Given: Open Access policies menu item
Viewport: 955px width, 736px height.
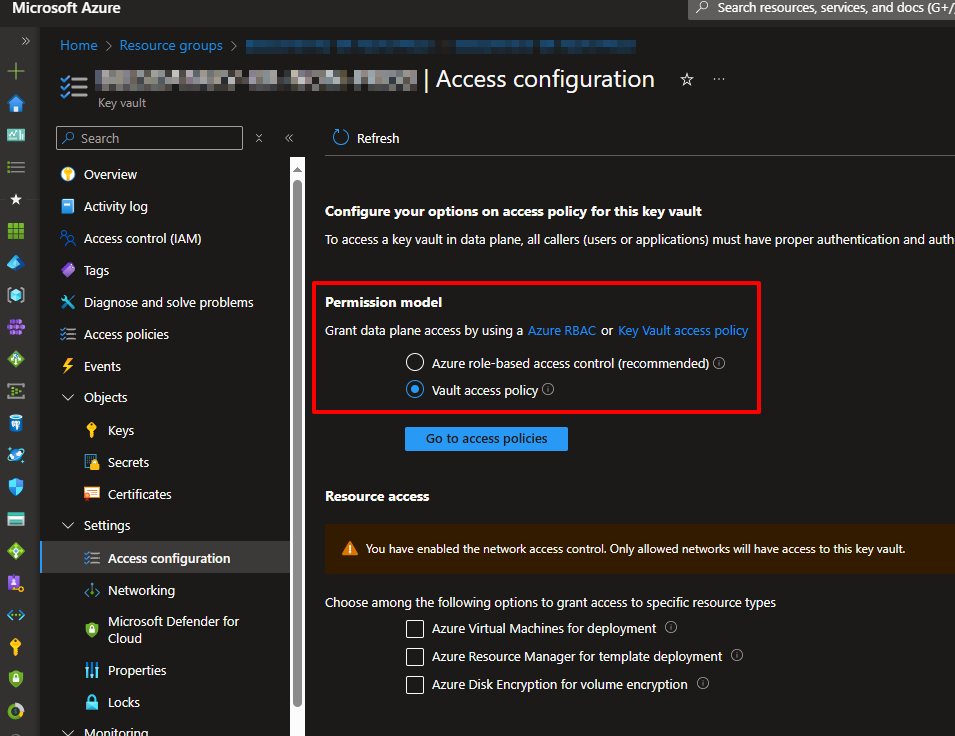Looking at the screenshot, I should click(x=126, y=334).
